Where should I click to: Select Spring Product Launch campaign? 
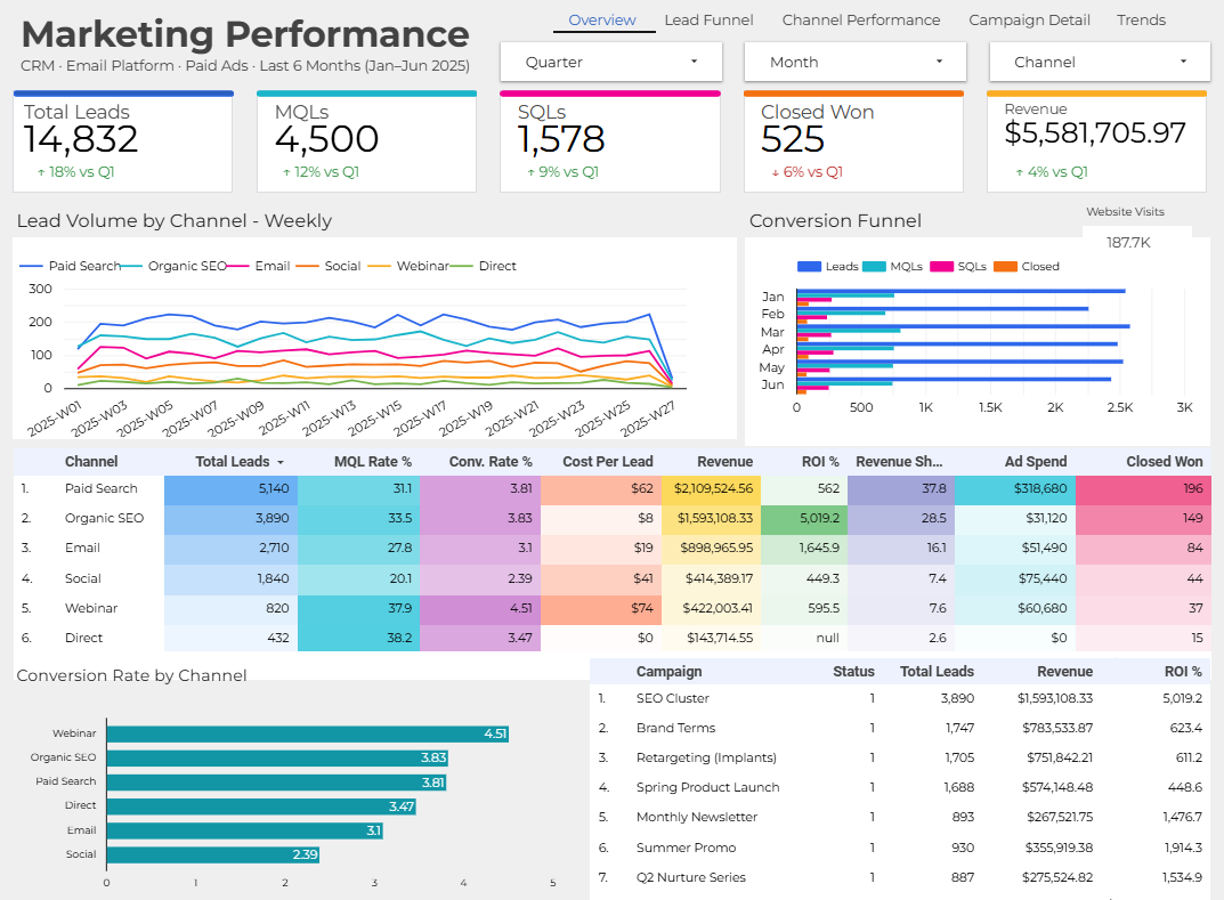point(900,788)
